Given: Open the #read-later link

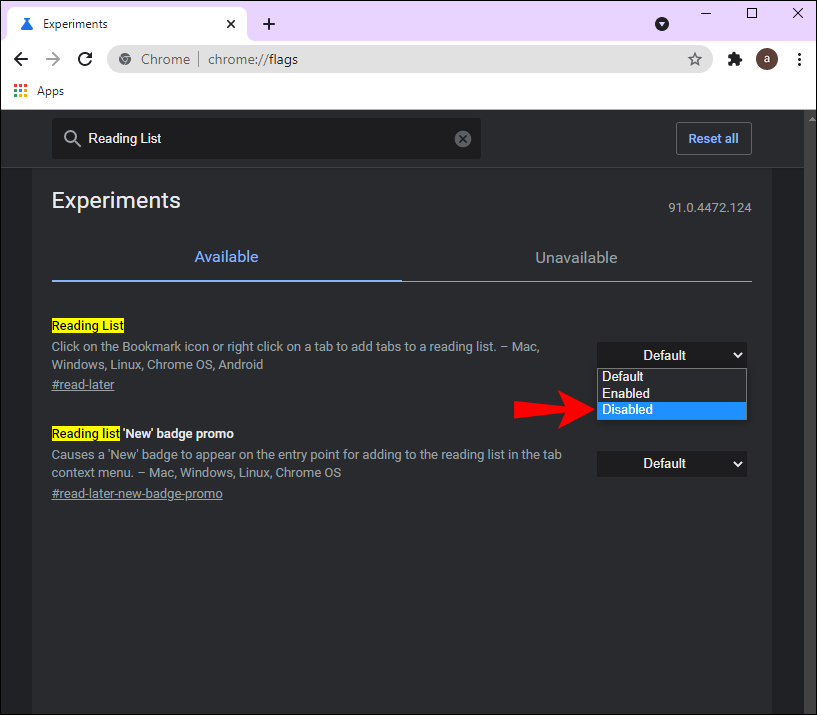Looking at the screenshot, I should pyautogui.click(x=83, y=385).
